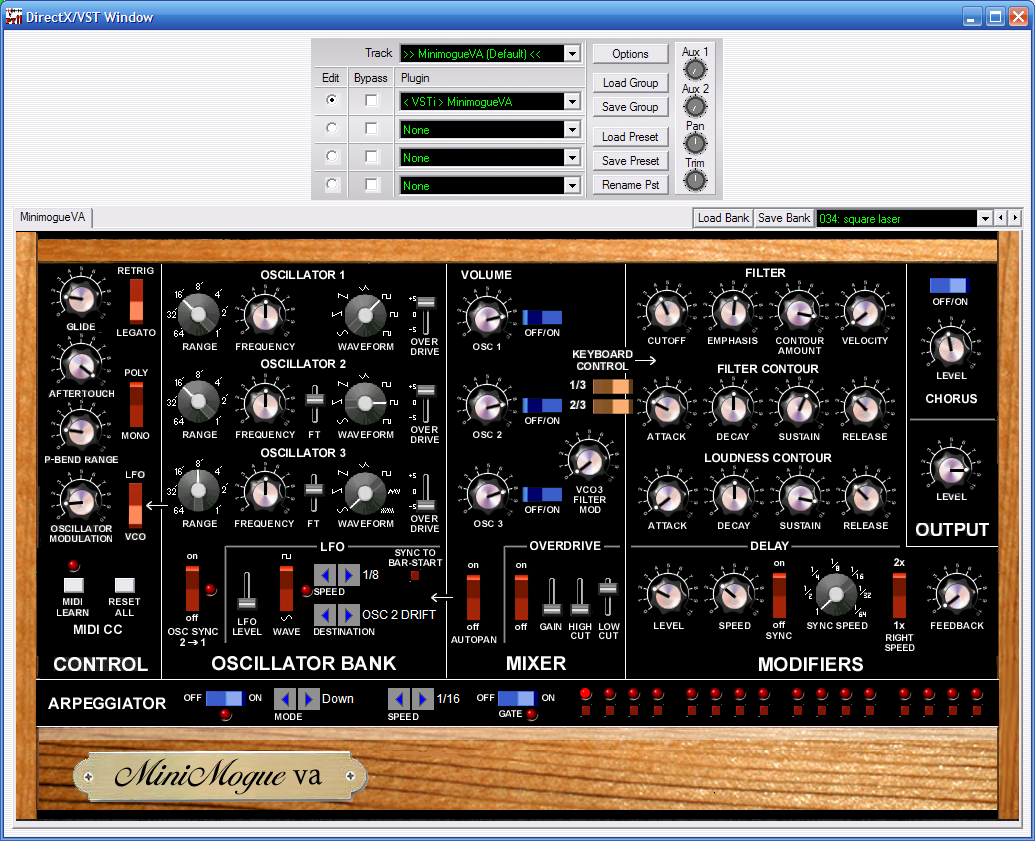Adjust the filter Cutoff knob
1035x841 pixels.
point(667,311)
